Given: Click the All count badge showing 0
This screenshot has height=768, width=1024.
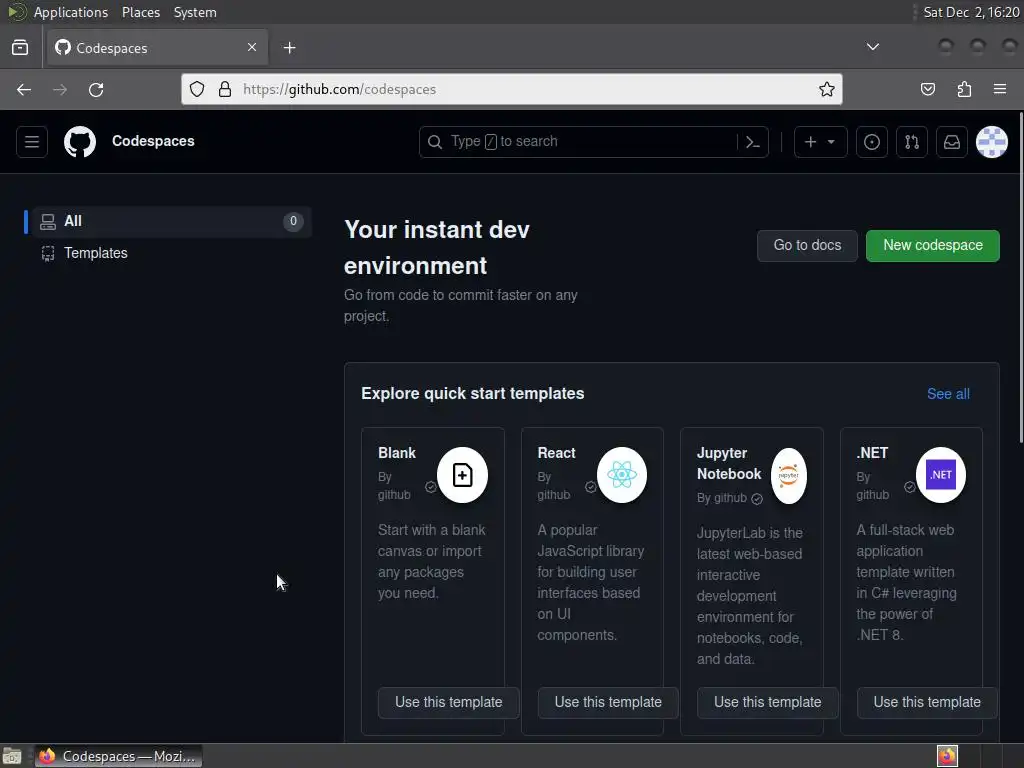Looking at the screenshot, I should [x=293, y=221].
